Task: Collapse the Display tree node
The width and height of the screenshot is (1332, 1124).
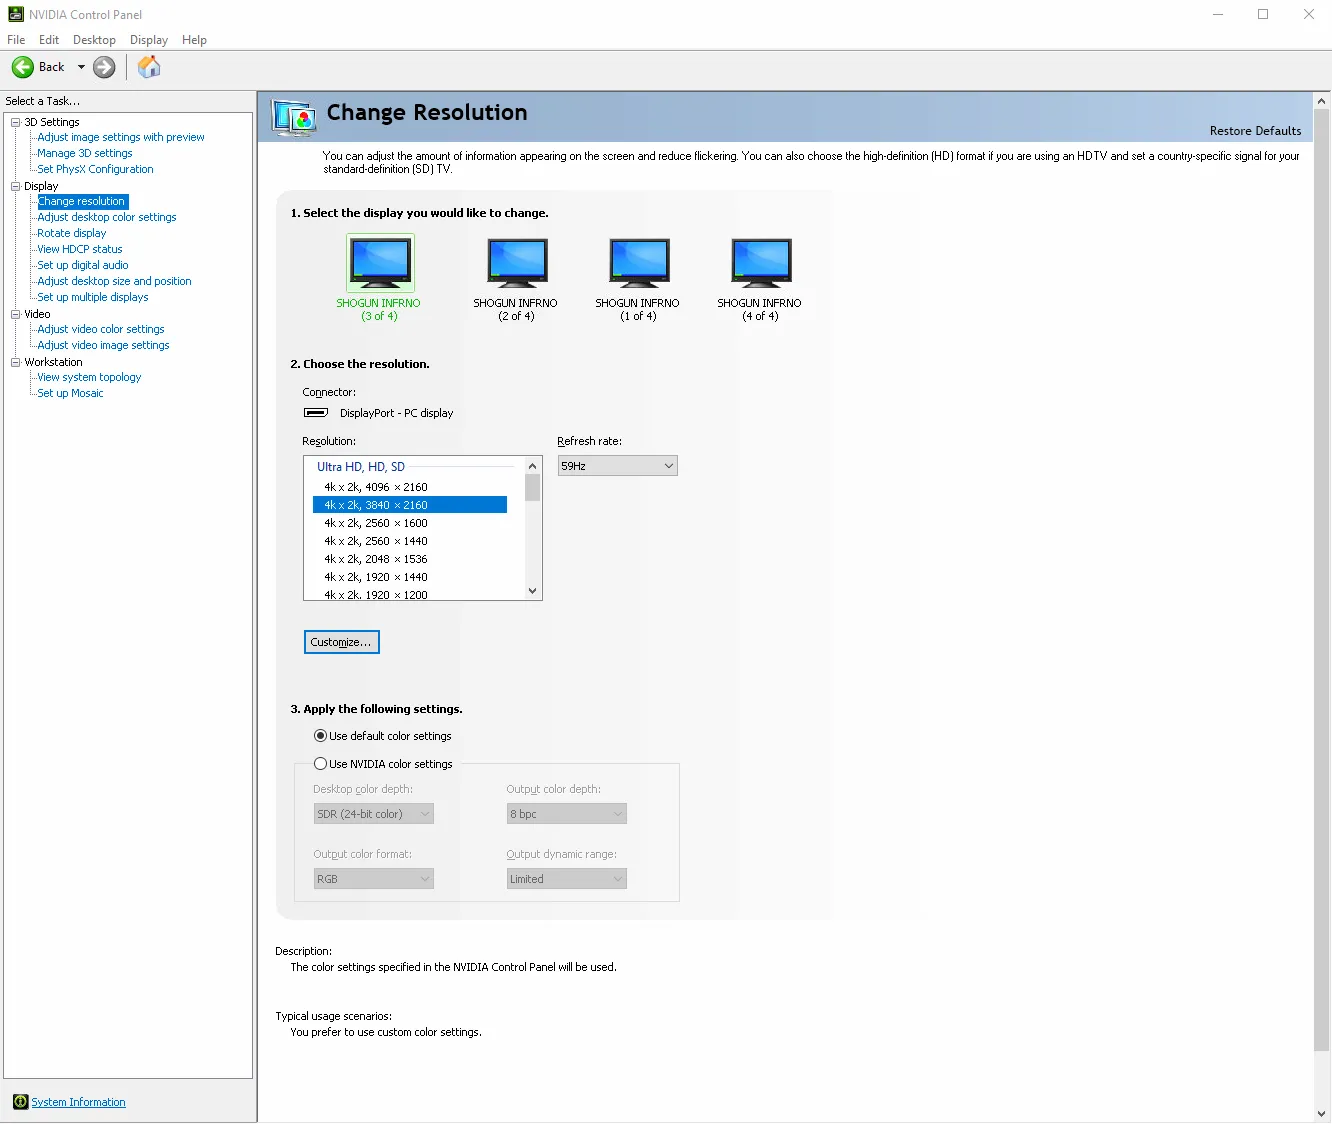Action: coord(16,186)
